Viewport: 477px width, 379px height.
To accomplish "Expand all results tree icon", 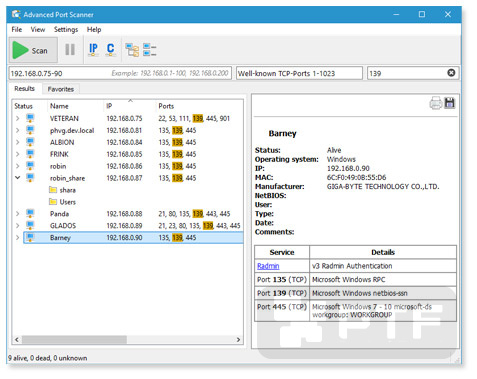I will 132,50.
